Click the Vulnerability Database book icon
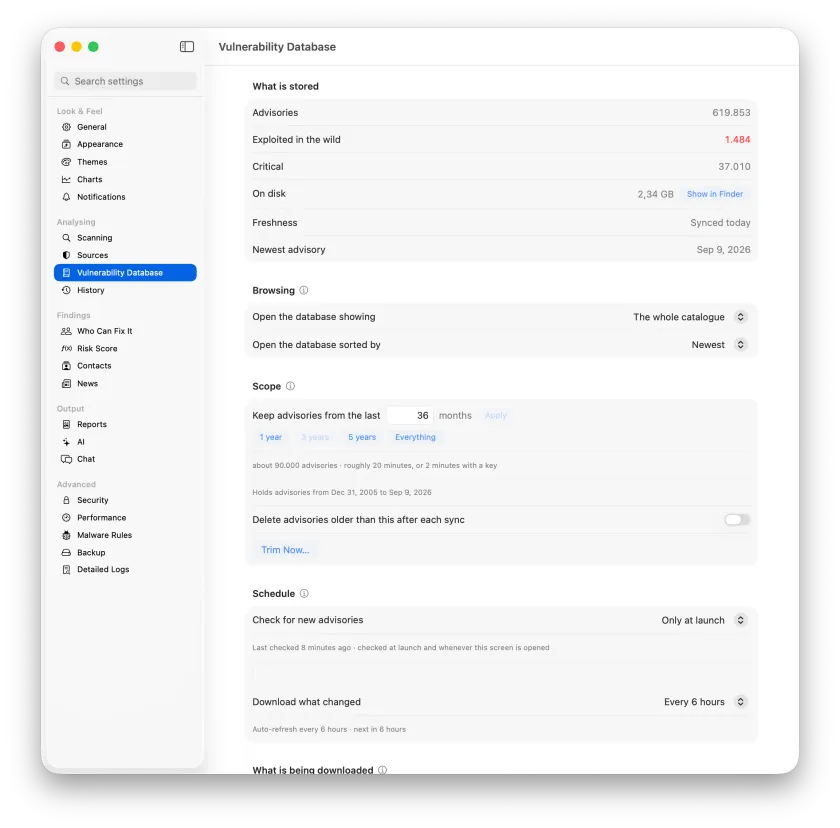This screenshot has width=840, height=828. [x=66, y=273]
